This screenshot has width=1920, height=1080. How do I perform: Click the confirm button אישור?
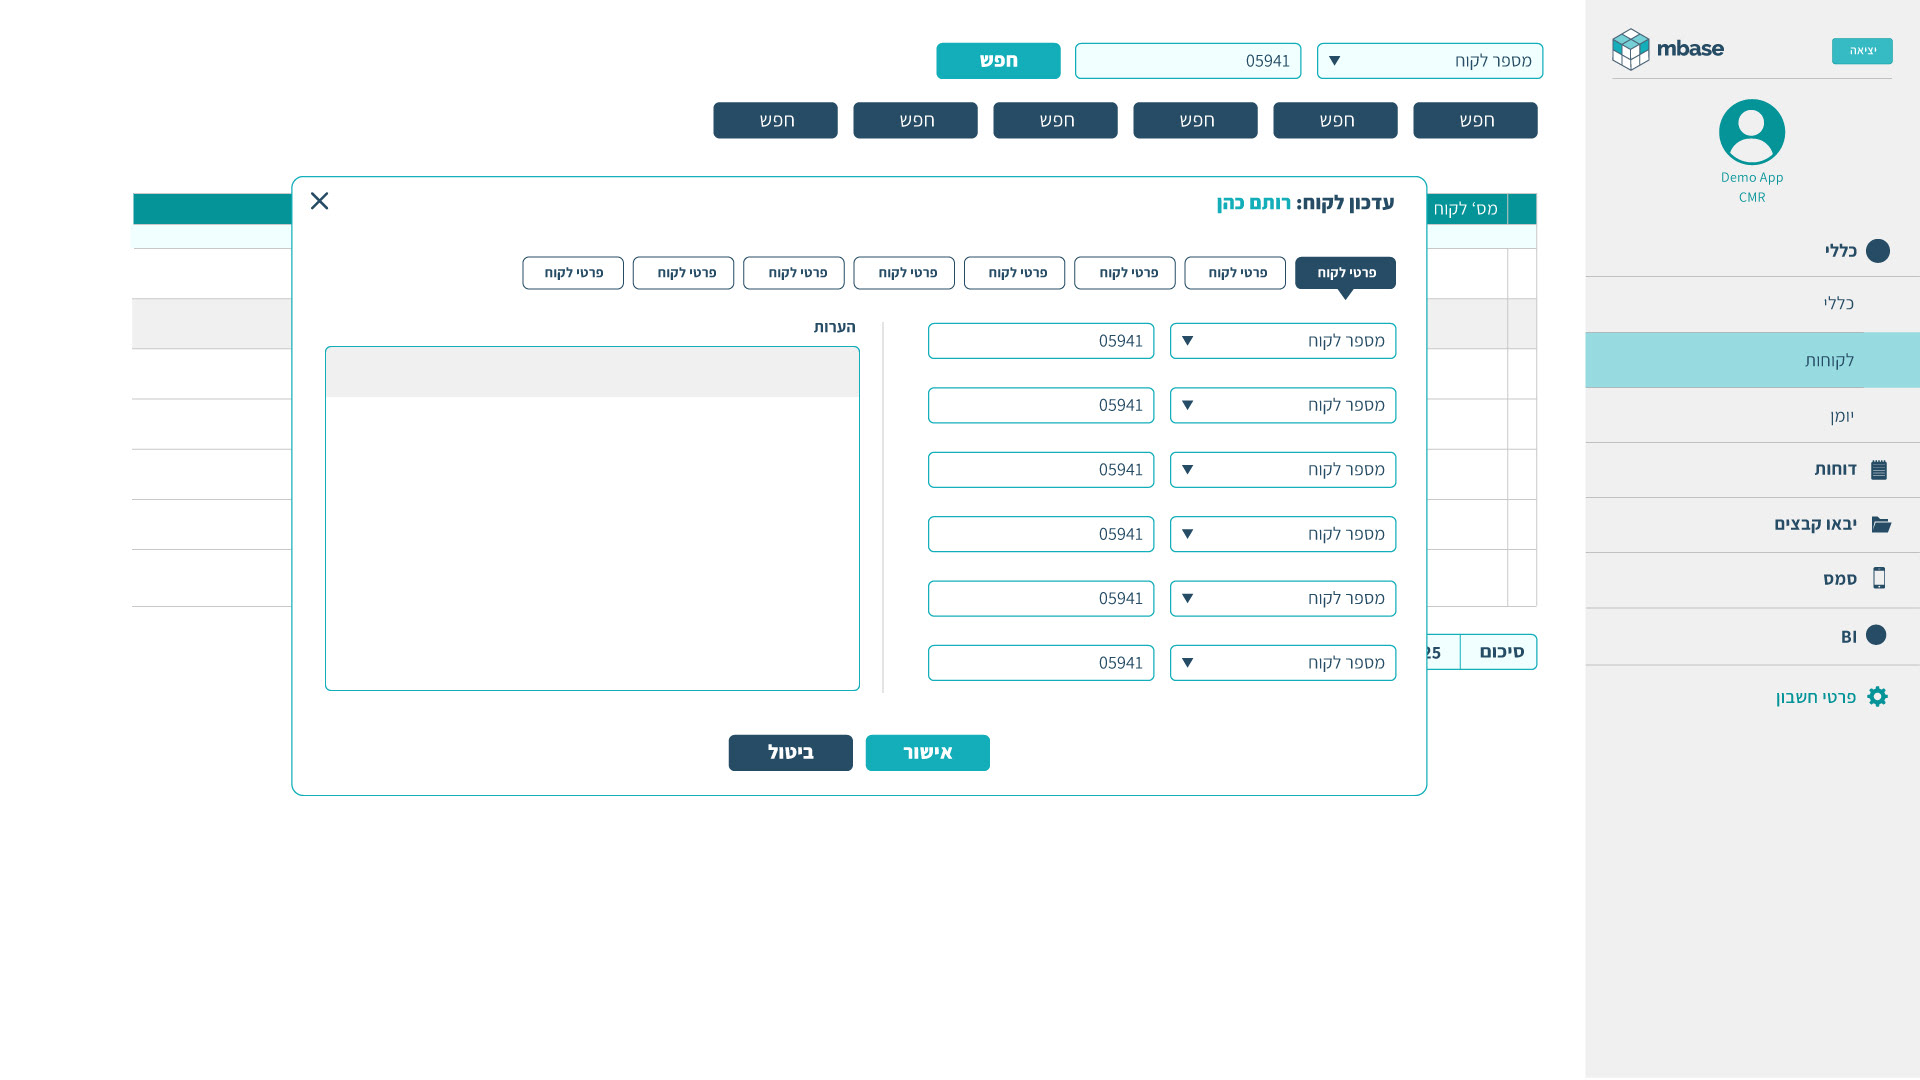(x=927, y=753)
